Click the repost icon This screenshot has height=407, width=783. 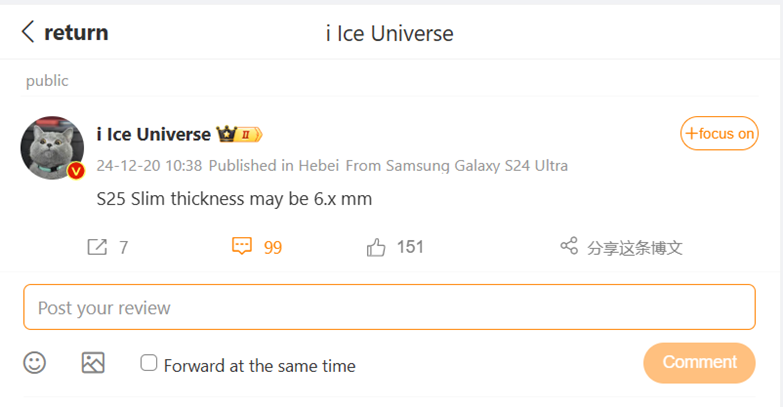pos(97,247)
